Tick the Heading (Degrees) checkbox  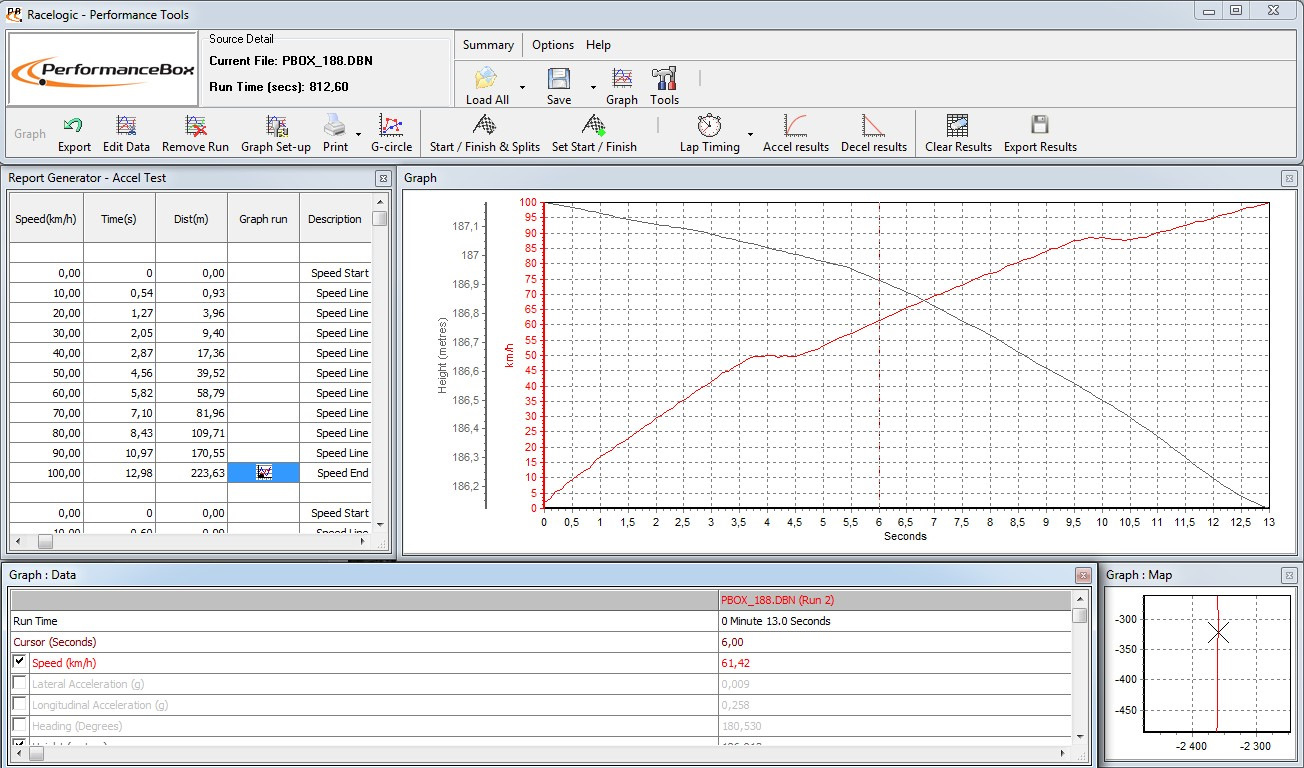20,725
